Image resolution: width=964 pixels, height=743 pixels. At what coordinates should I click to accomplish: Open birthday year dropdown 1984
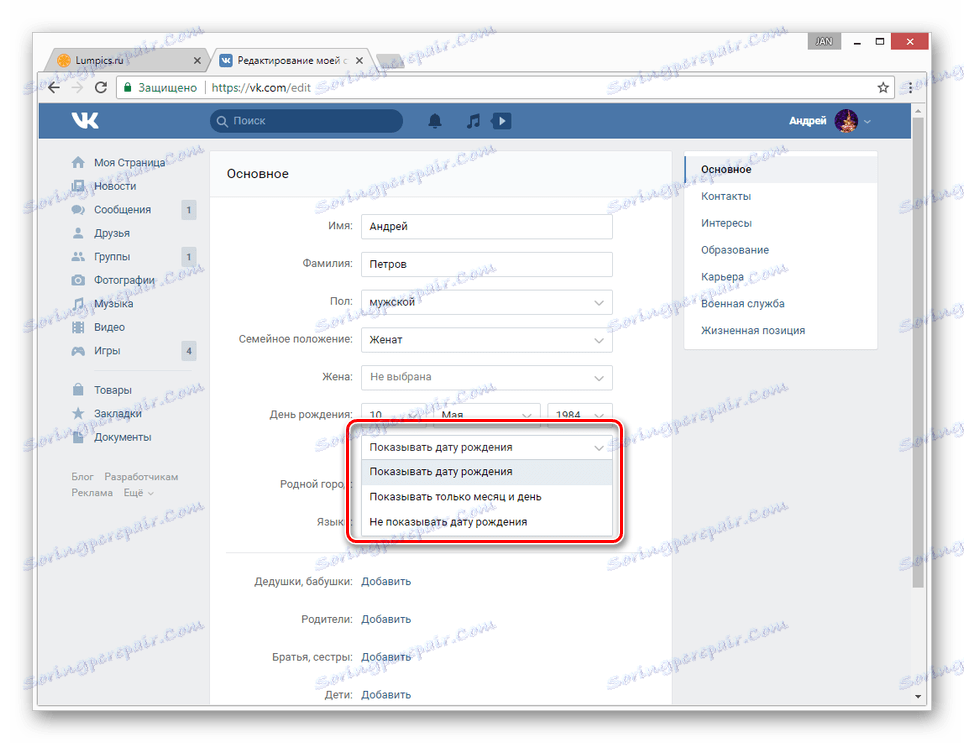click(580, 414)
